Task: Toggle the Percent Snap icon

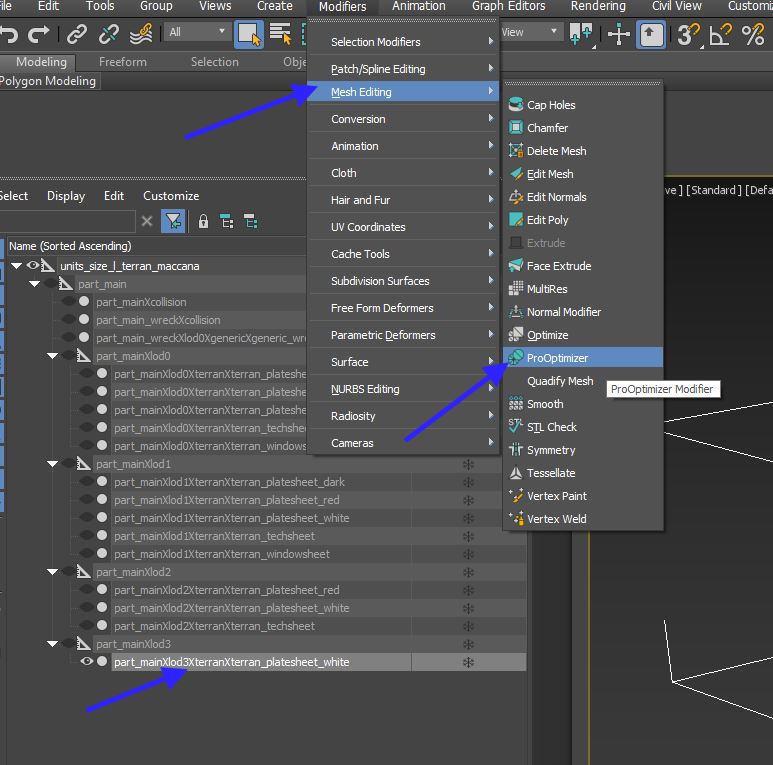Action: point(753,35)
